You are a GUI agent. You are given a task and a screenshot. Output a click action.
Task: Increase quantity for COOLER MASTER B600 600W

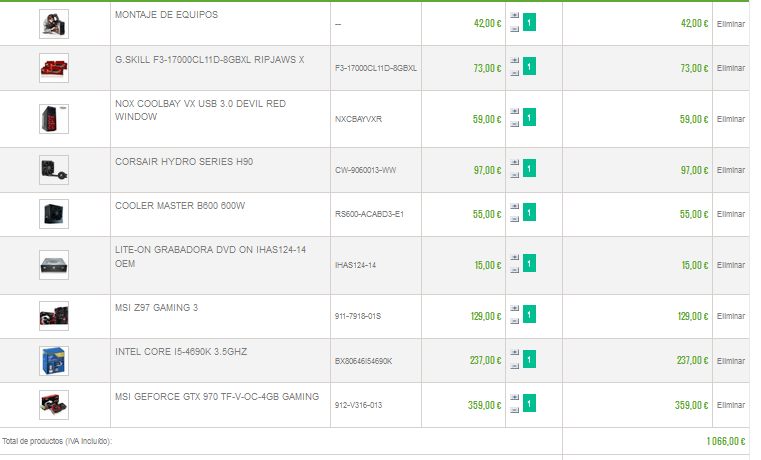[514, 206]
